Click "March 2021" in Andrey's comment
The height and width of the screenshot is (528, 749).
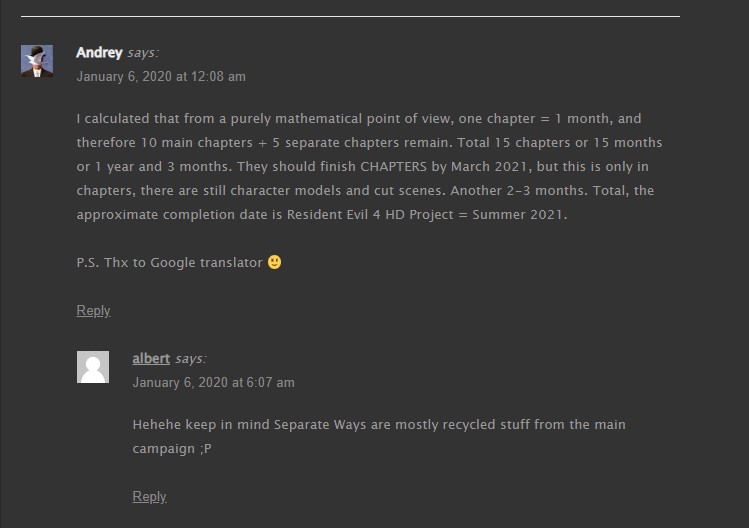(489, 166)
